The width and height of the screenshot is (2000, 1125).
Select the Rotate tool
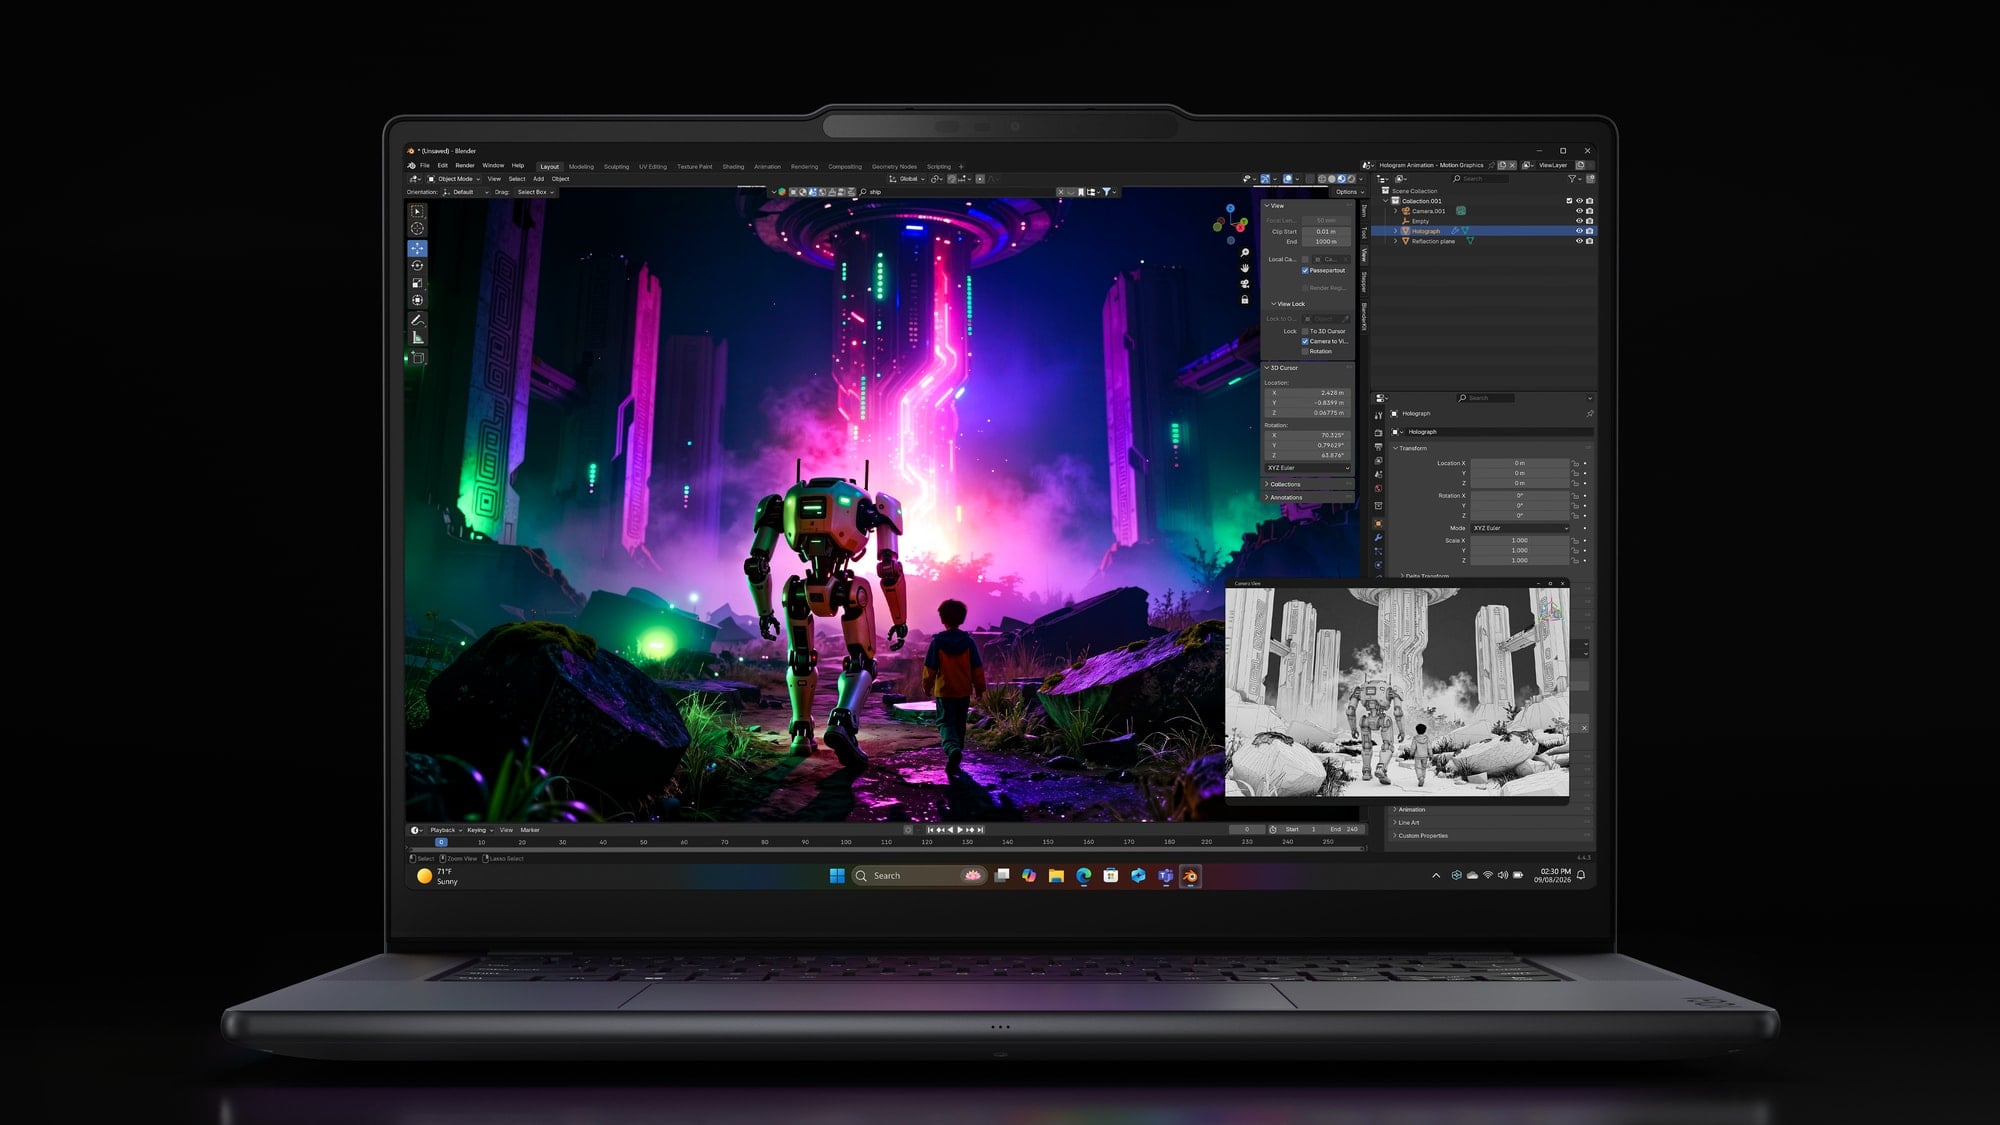(x=417, y=266)
